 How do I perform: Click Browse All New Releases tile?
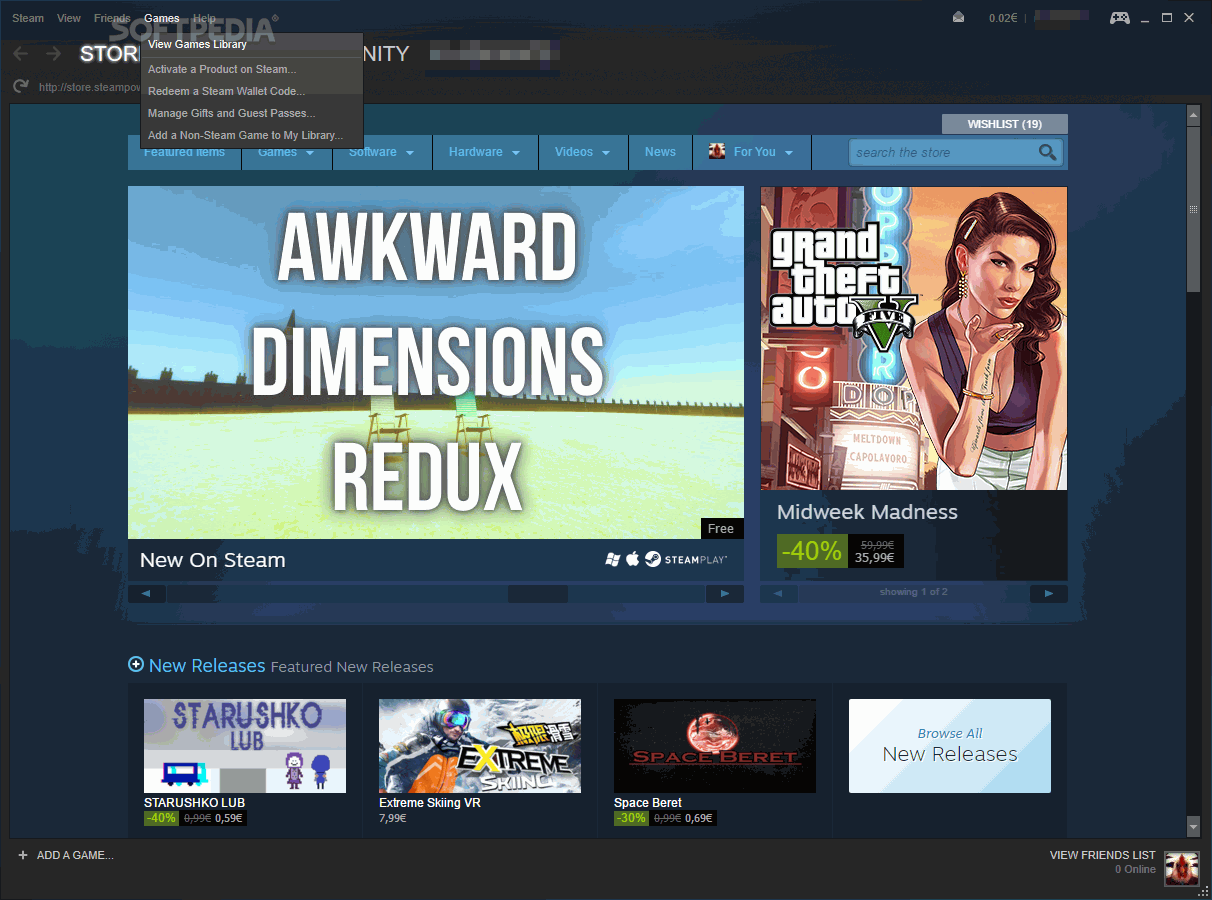(950, 746)
